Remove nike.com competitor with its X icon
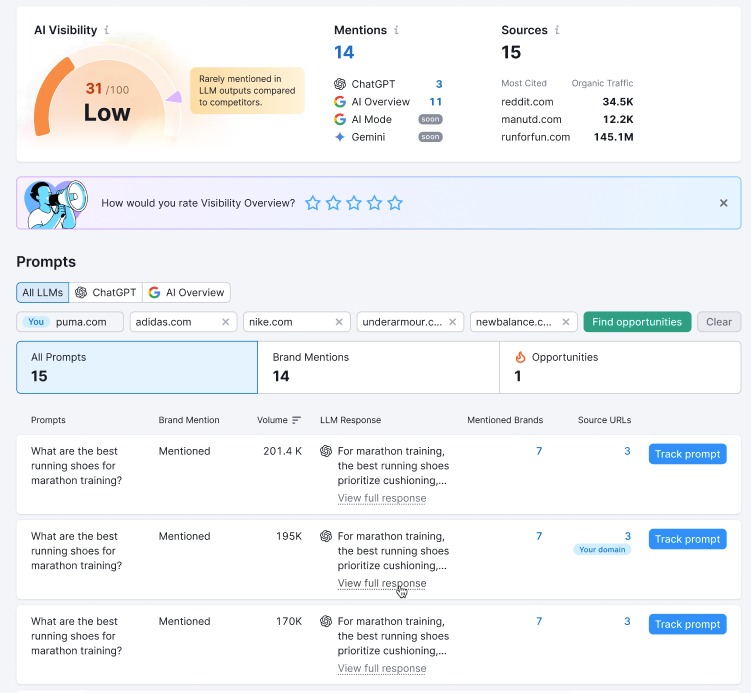The image size is (751, 693). click(339, 322)
